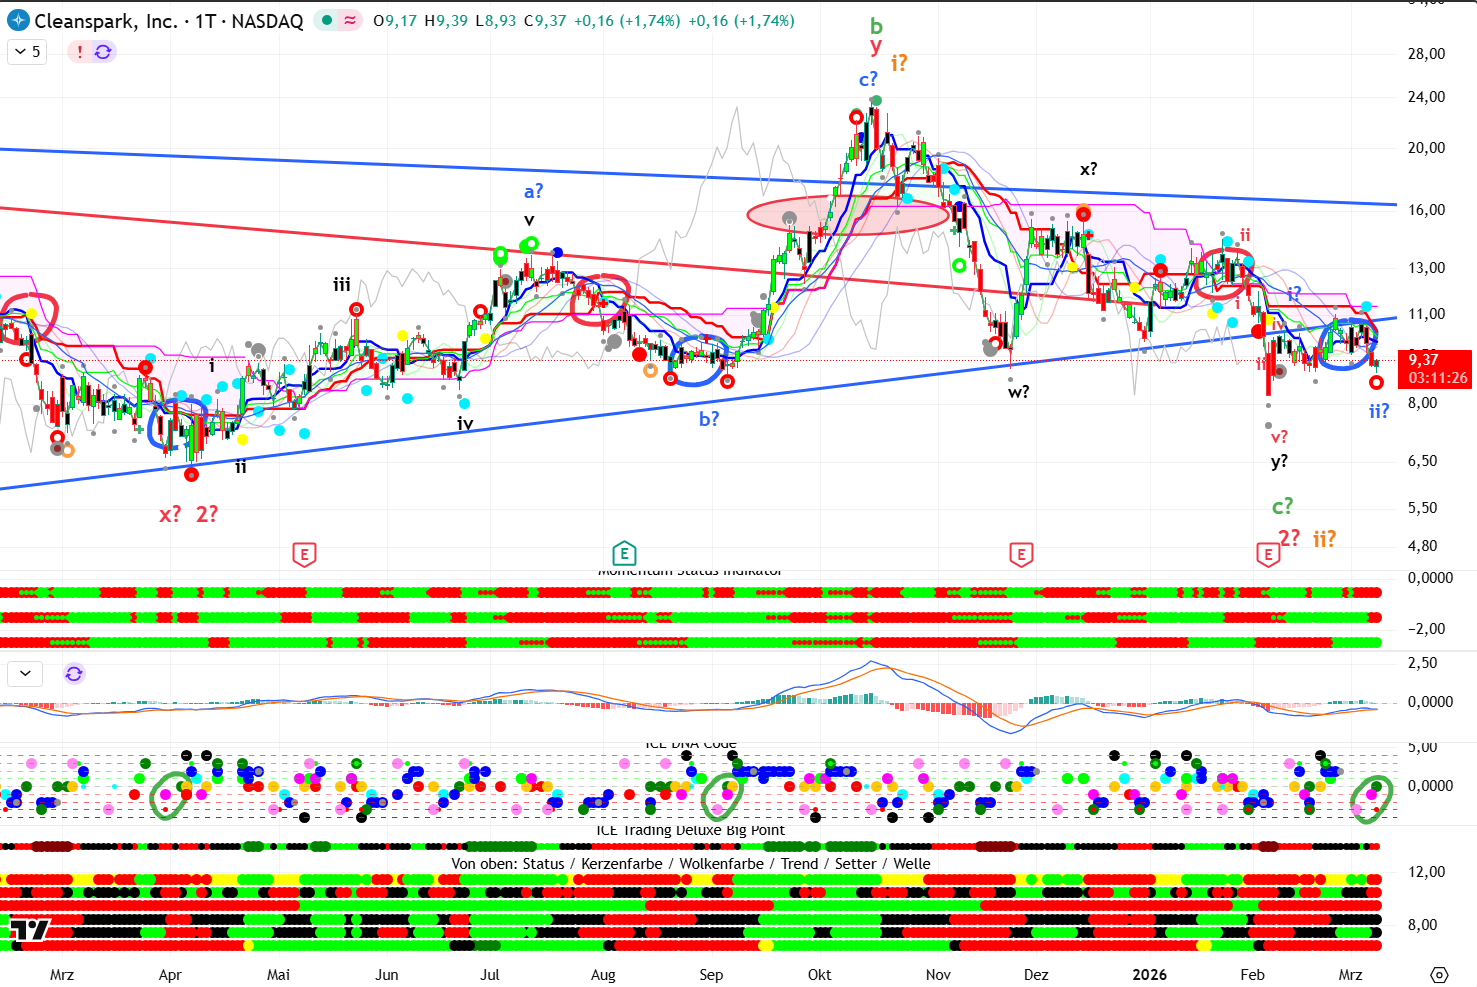This screenshot has width=1477, height=987.
Task: Click the 'Von oben: Status' indicator title
Action: tap(508, 864)
